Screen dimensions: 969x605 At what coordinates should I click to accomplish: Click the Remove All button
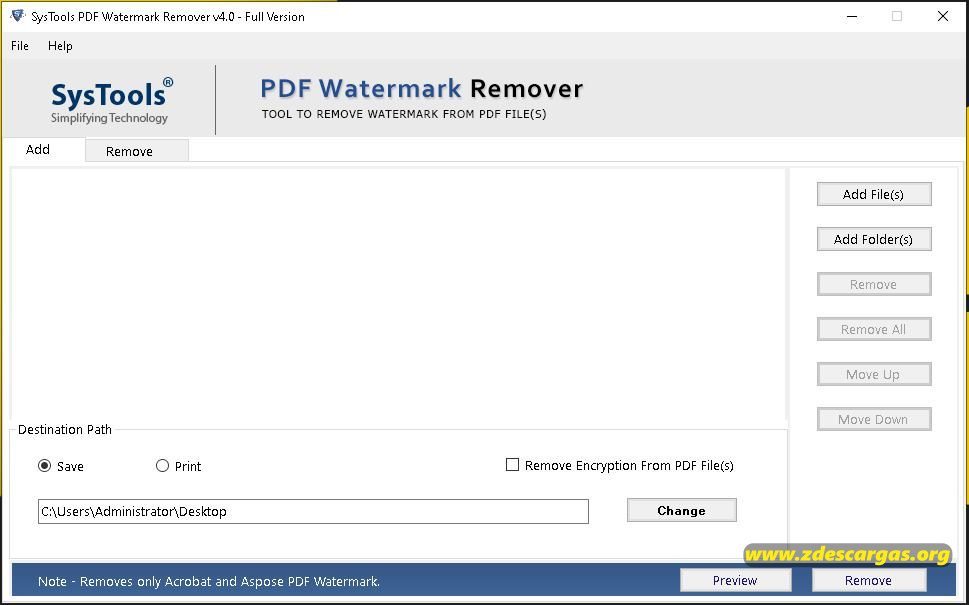pos(874,329)
